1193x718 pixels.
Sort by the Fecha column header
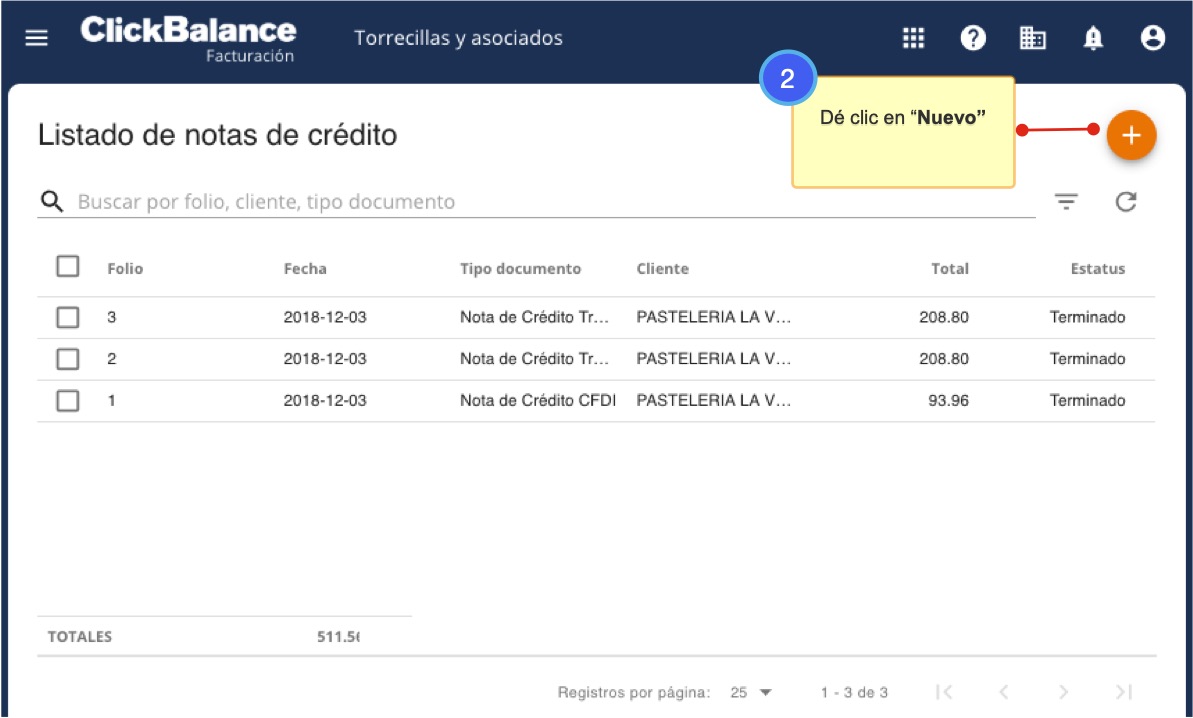(x=305, y=269)
